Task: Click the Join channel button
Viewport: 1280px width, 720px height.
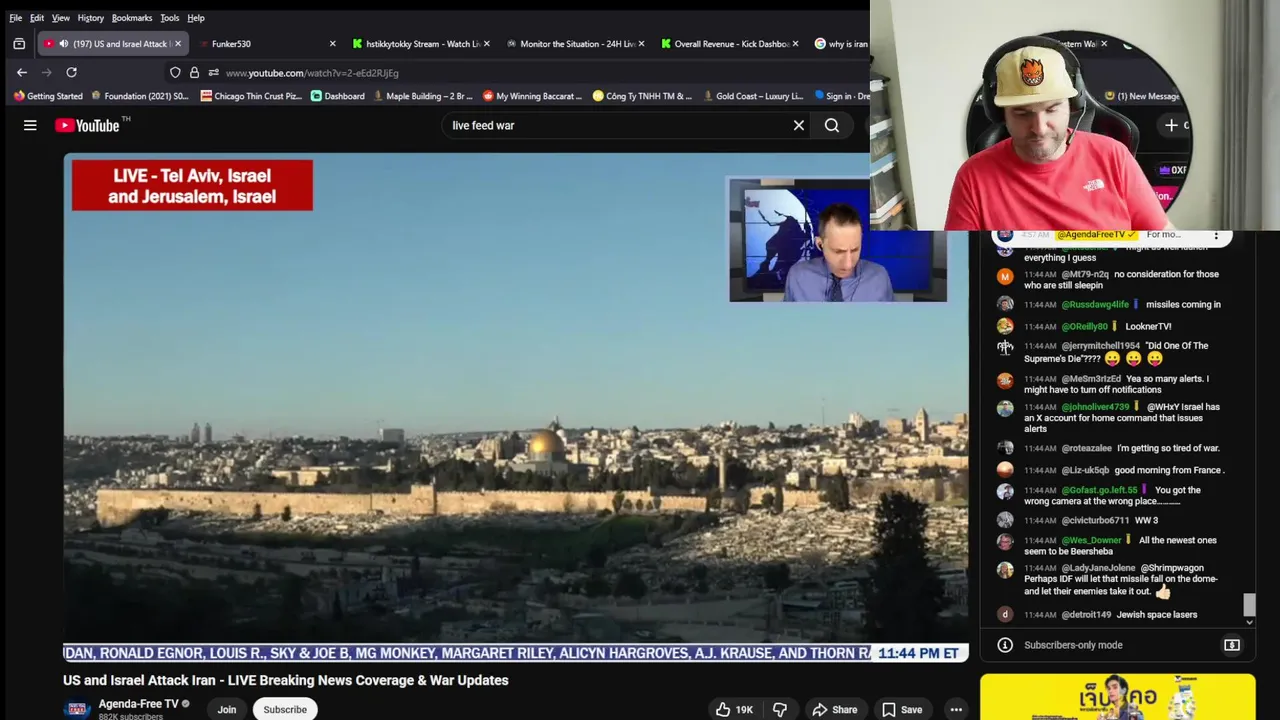Action: (x=227, y=709)
